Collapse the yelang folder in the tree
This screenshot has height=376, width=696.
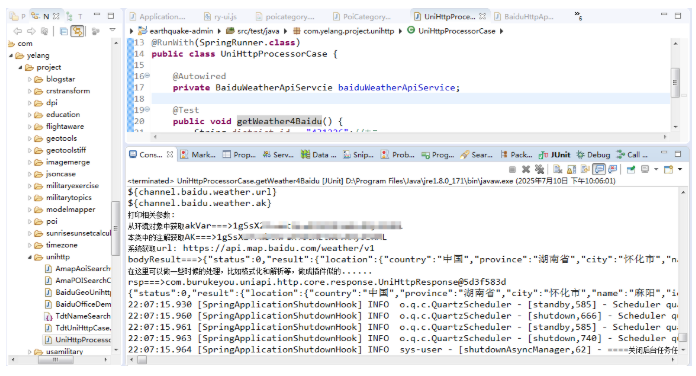pos(11,55)
